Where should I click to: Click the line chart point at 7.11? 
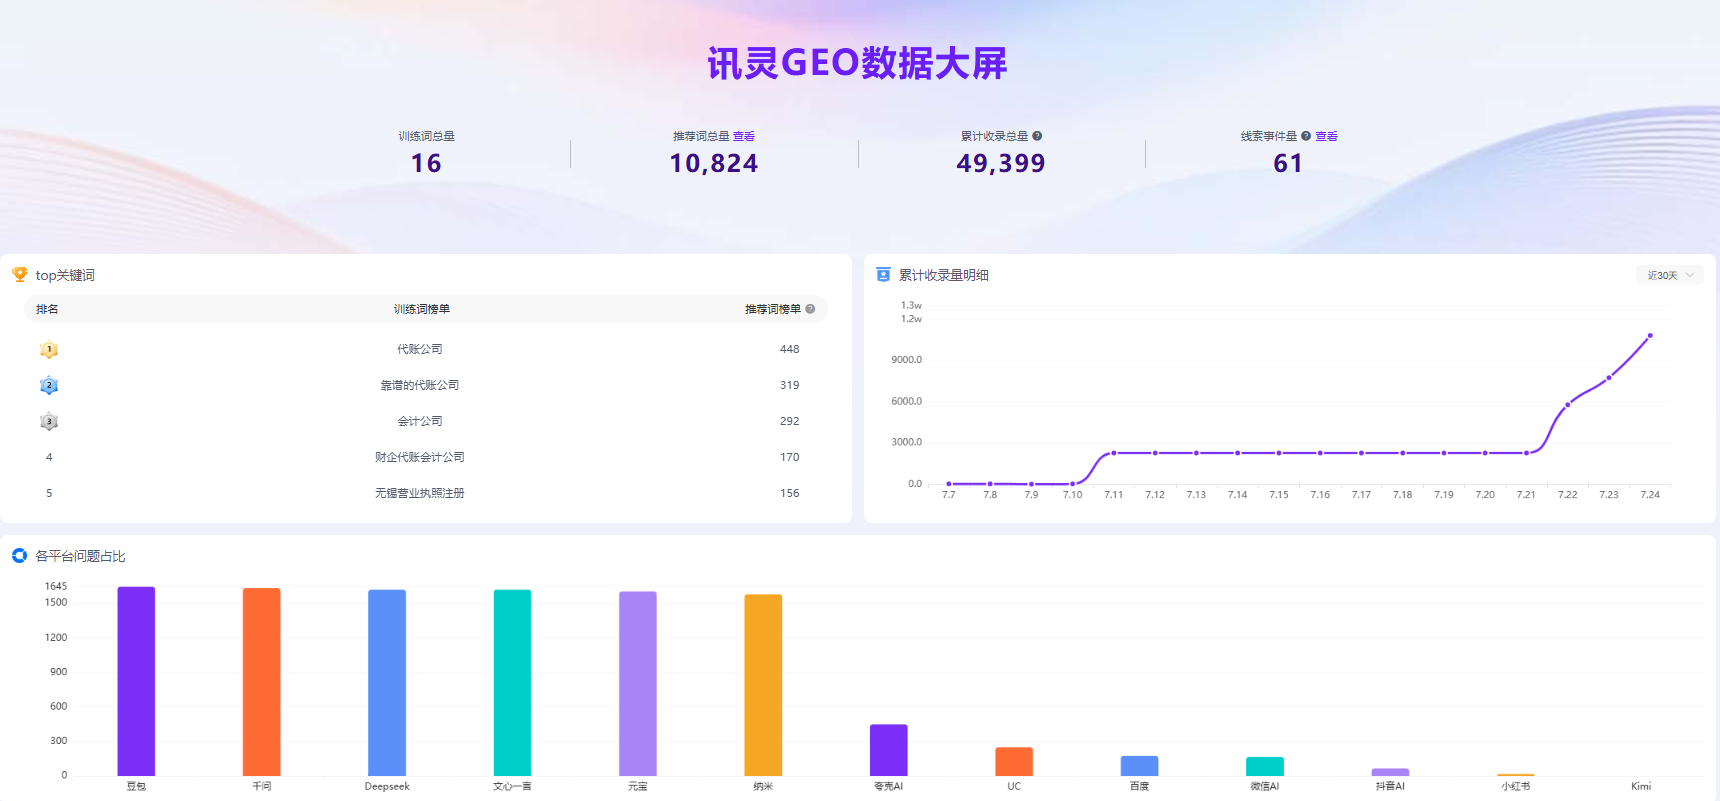1114,453
